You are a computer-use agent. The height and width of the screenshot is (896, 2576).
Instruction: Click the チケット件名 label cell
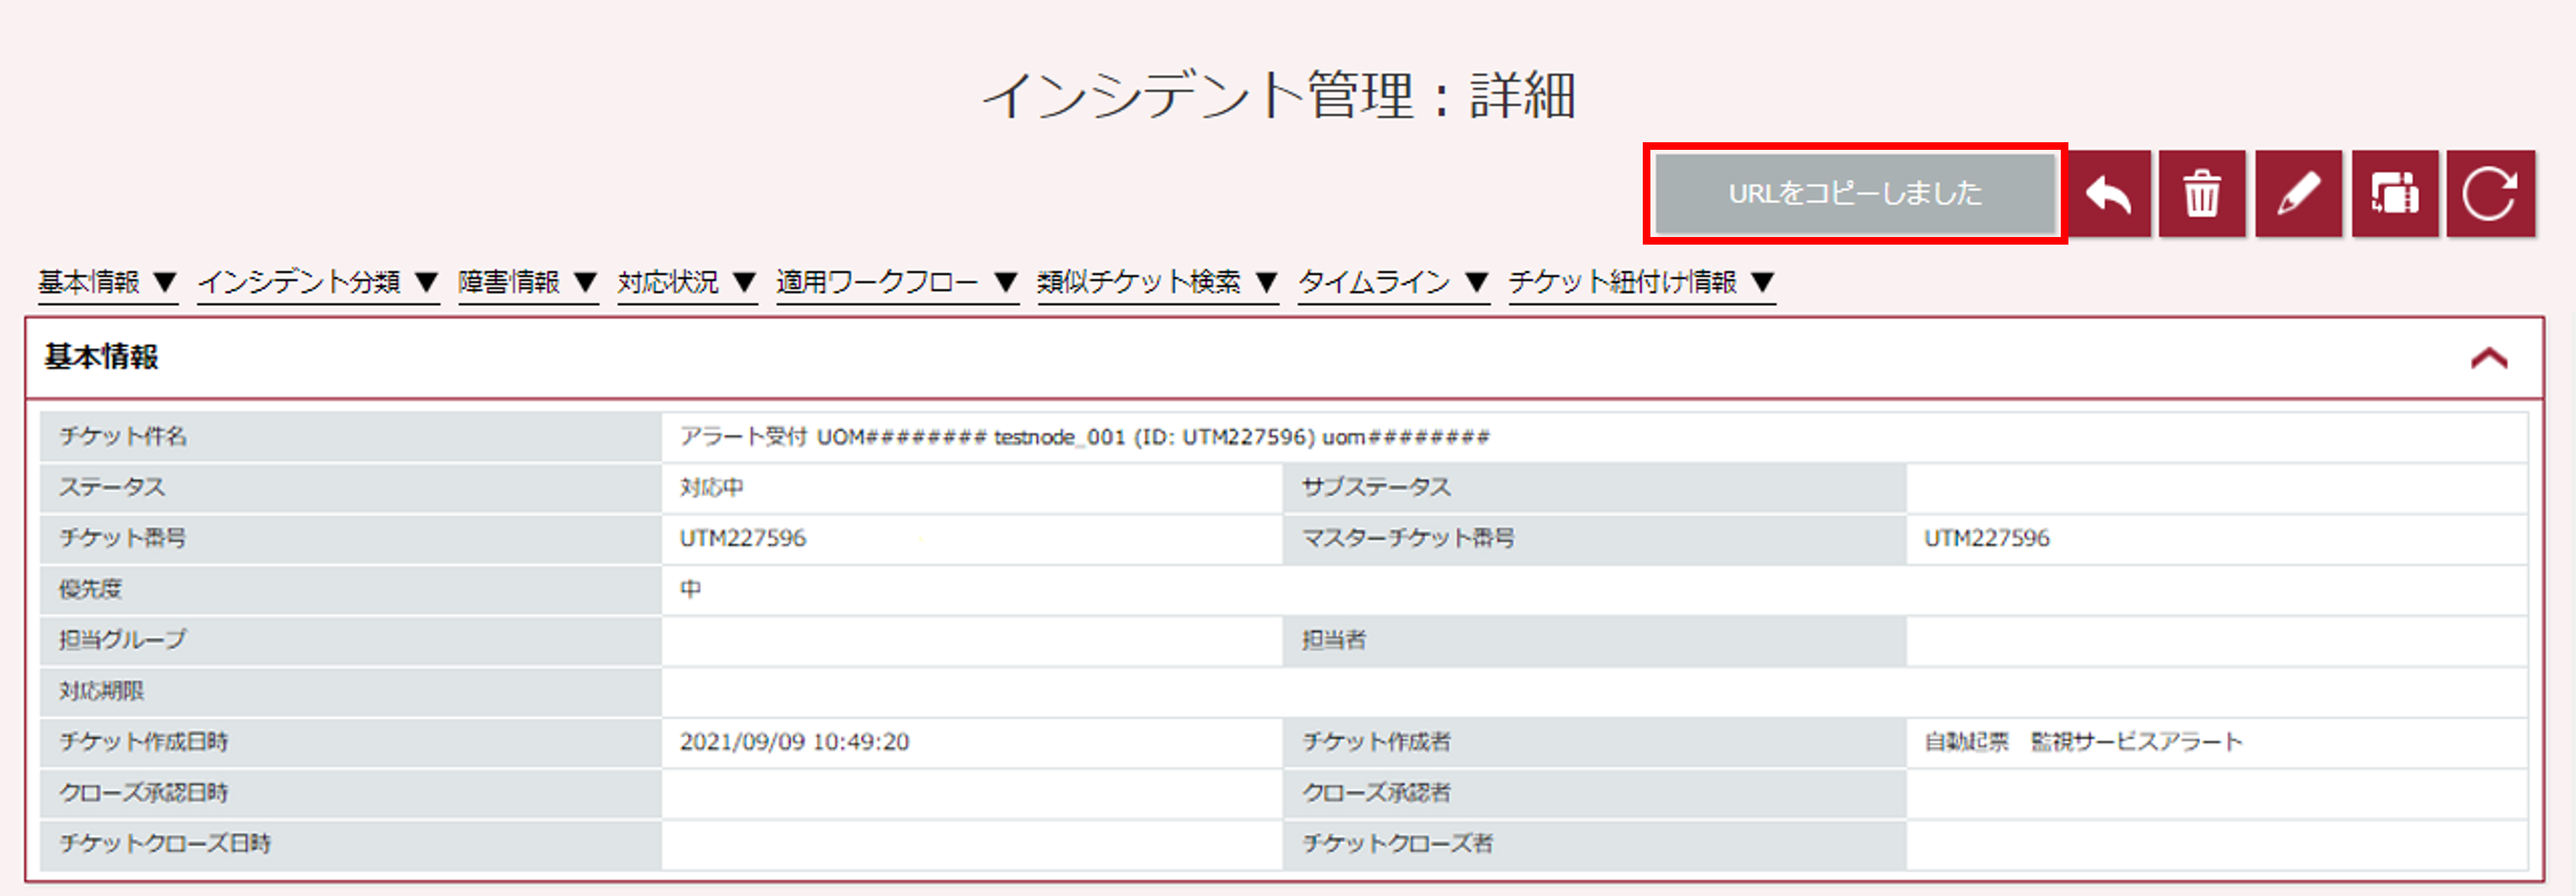[x=350, y=437]
